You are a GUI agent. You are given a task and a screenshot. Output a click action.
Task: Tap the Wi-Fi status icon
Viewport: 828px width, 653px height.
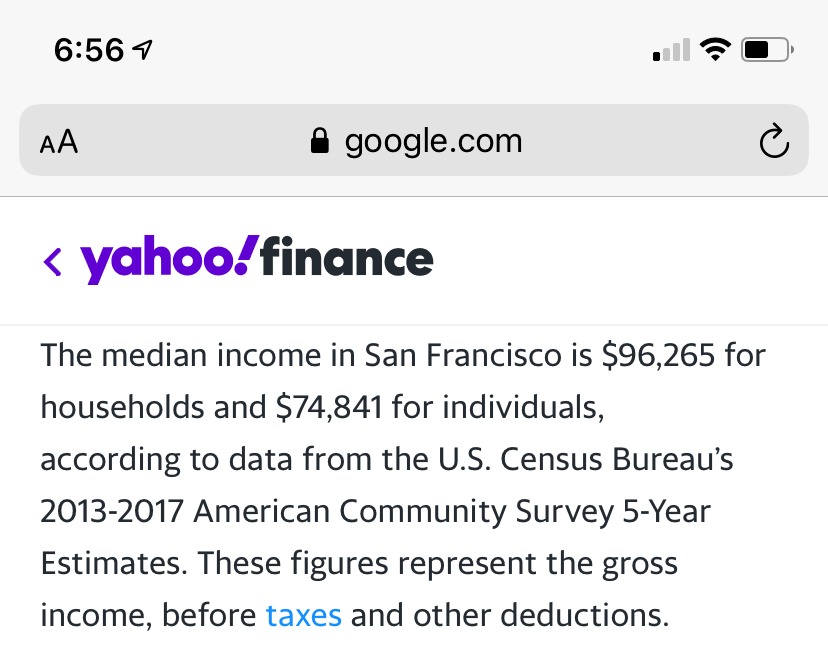pos(715,50)
